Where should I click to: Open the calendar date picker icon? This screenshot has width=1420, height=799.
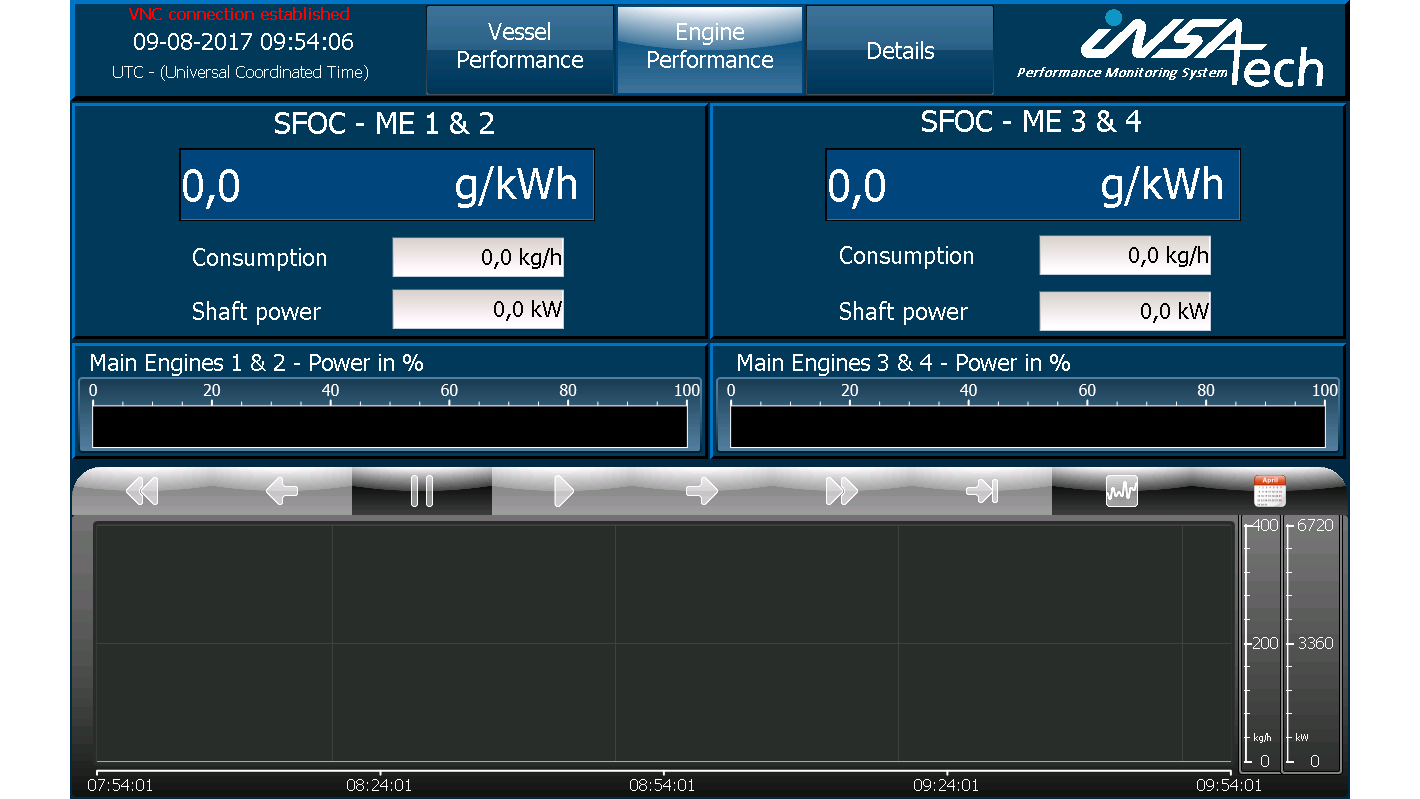[1268, 490]
